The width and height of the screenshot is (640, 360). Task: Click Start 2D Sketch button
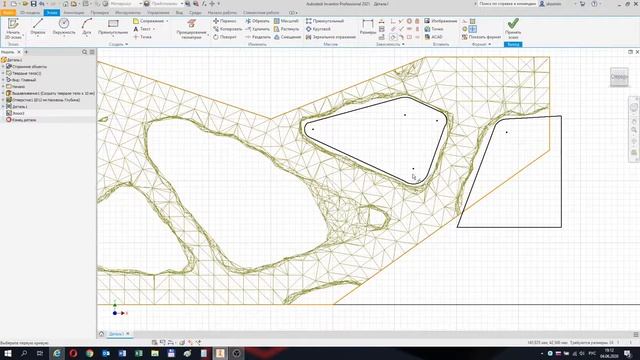pos(13,28)
